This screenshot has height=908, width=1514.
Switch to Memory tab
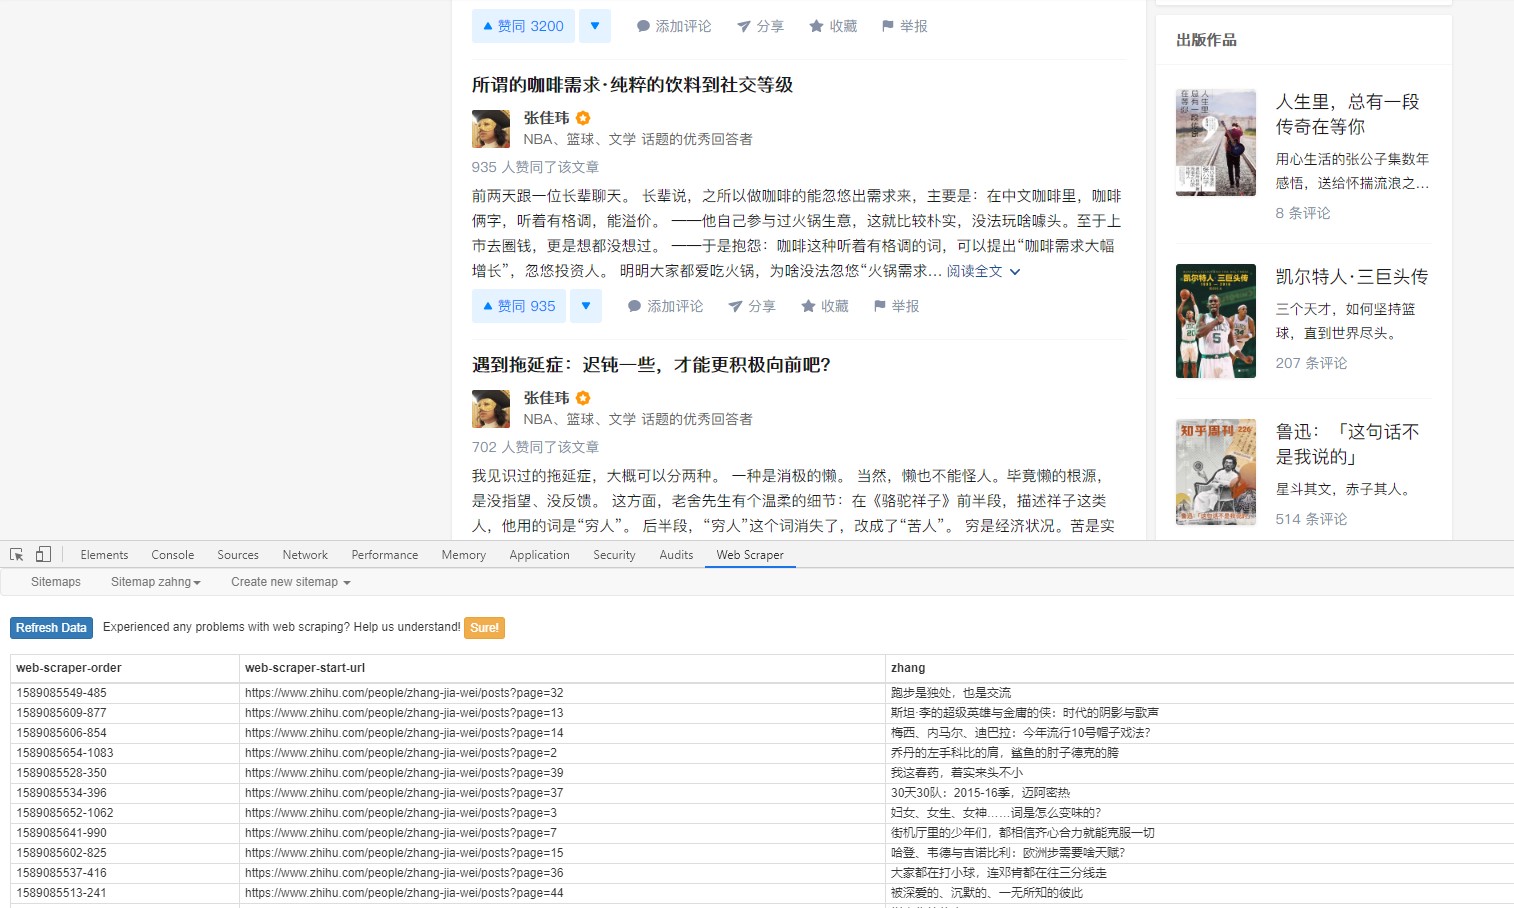point(464,555)
